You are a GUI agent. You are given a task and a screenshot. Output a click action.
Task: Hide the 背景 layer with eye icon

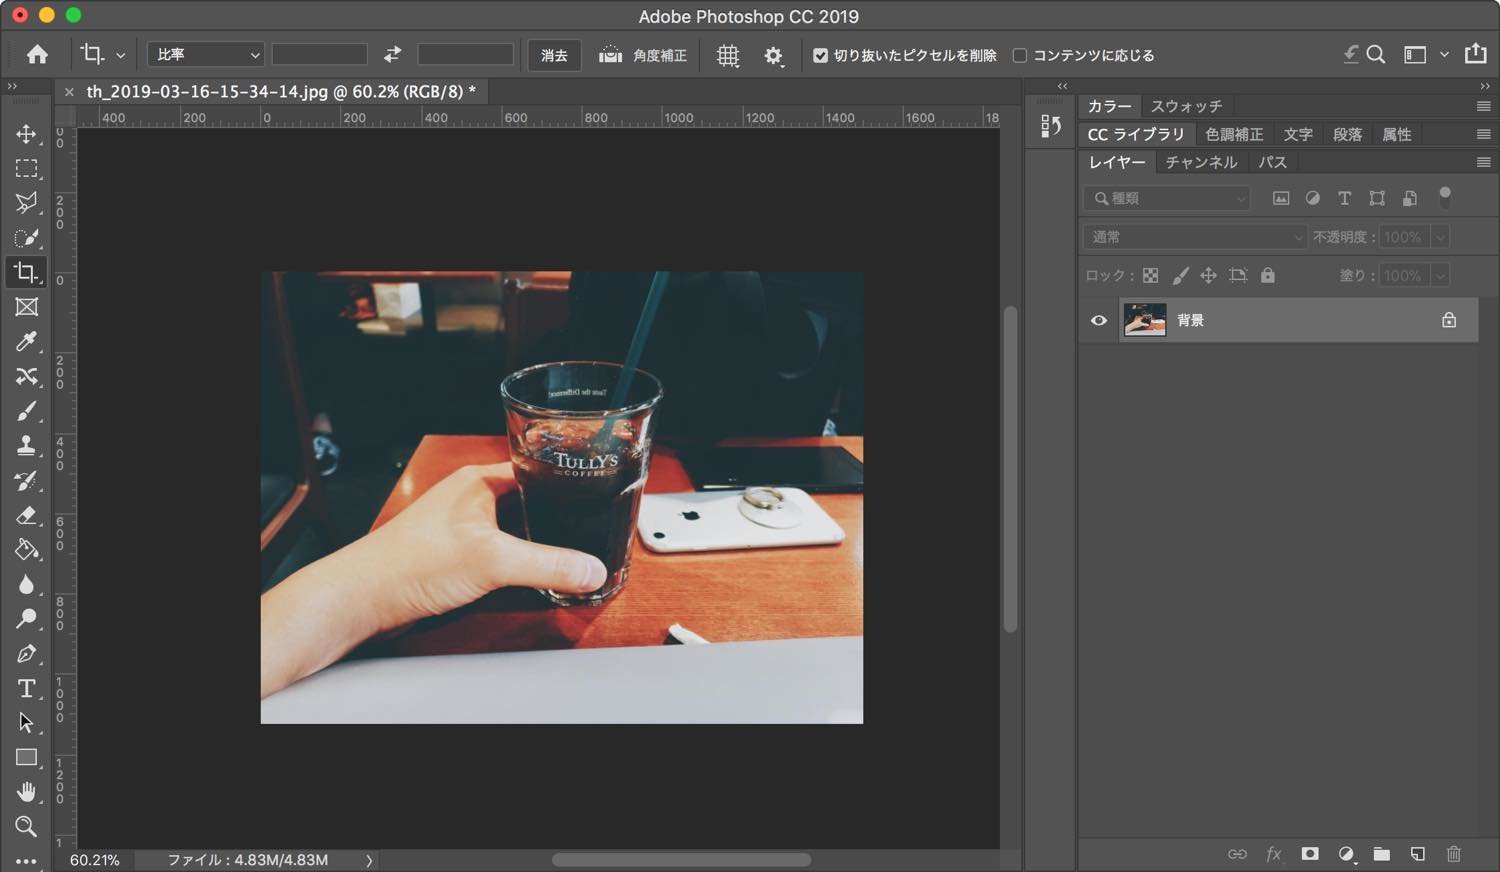(1099, 321)
